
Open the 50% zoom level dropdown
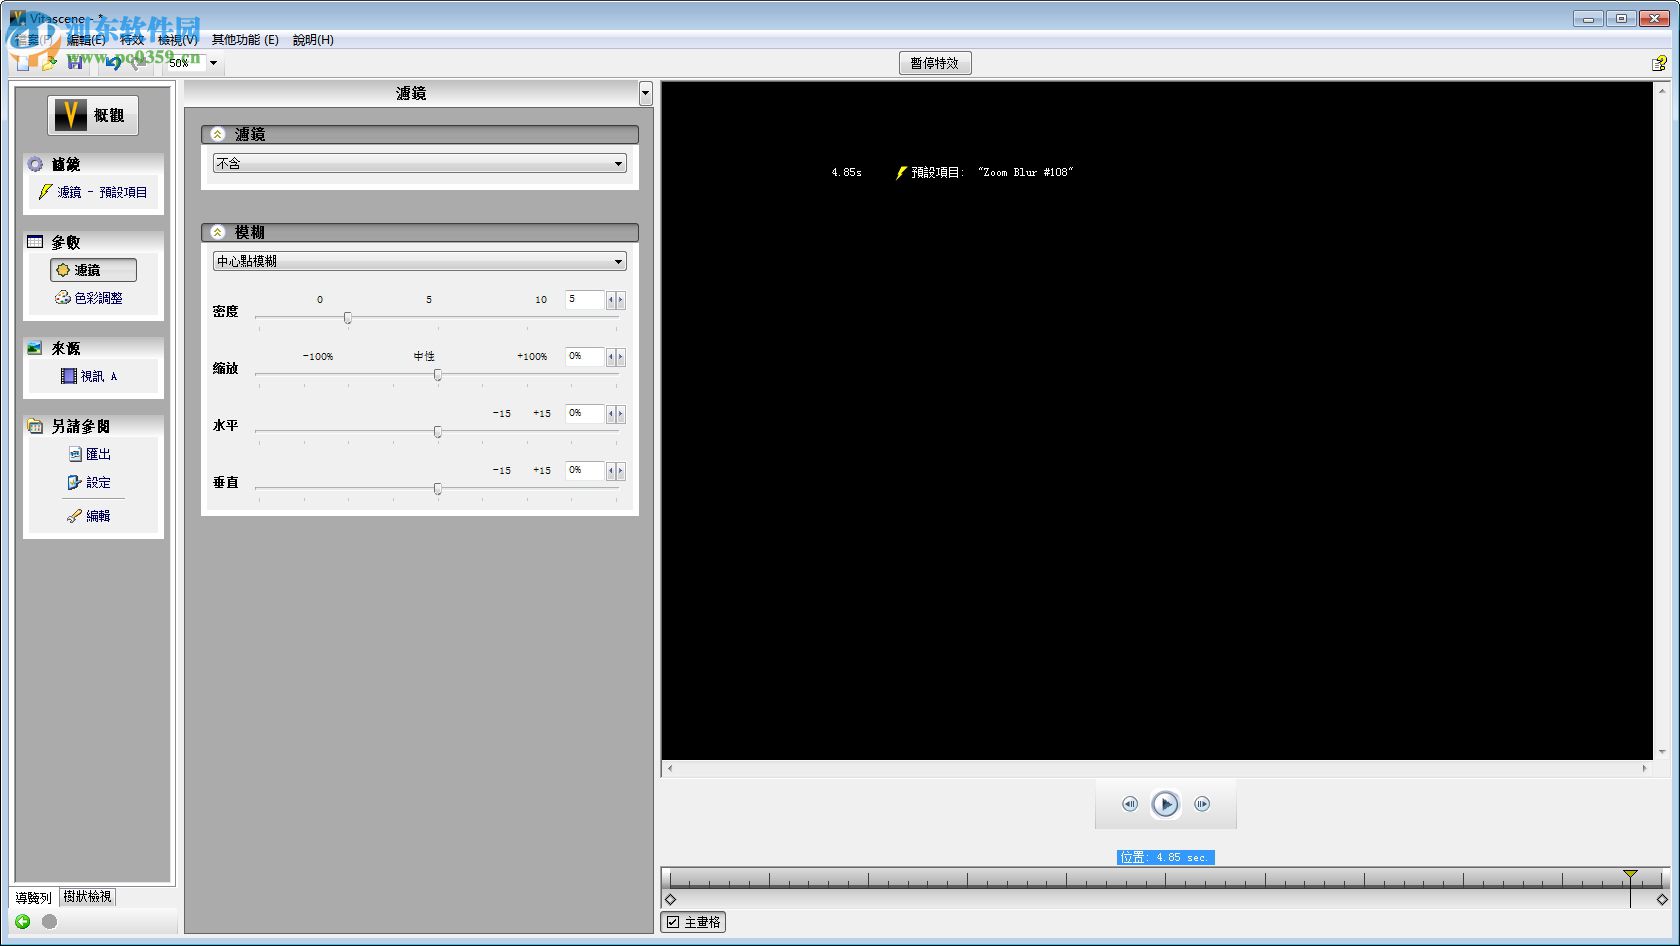[x=212, y=63]
